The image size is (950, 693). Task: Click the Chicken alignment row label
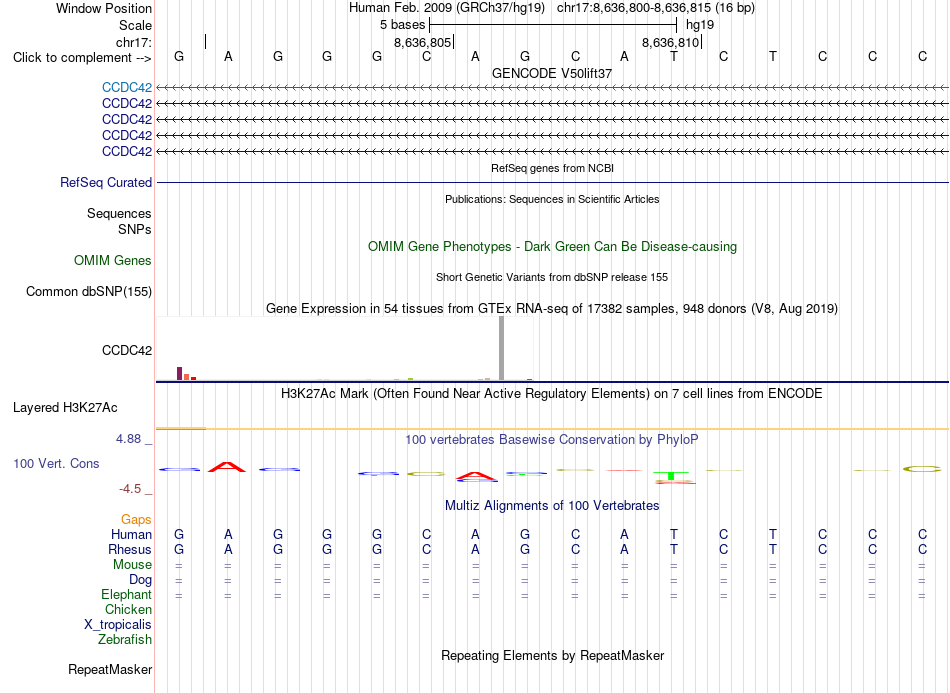point(128,609)
